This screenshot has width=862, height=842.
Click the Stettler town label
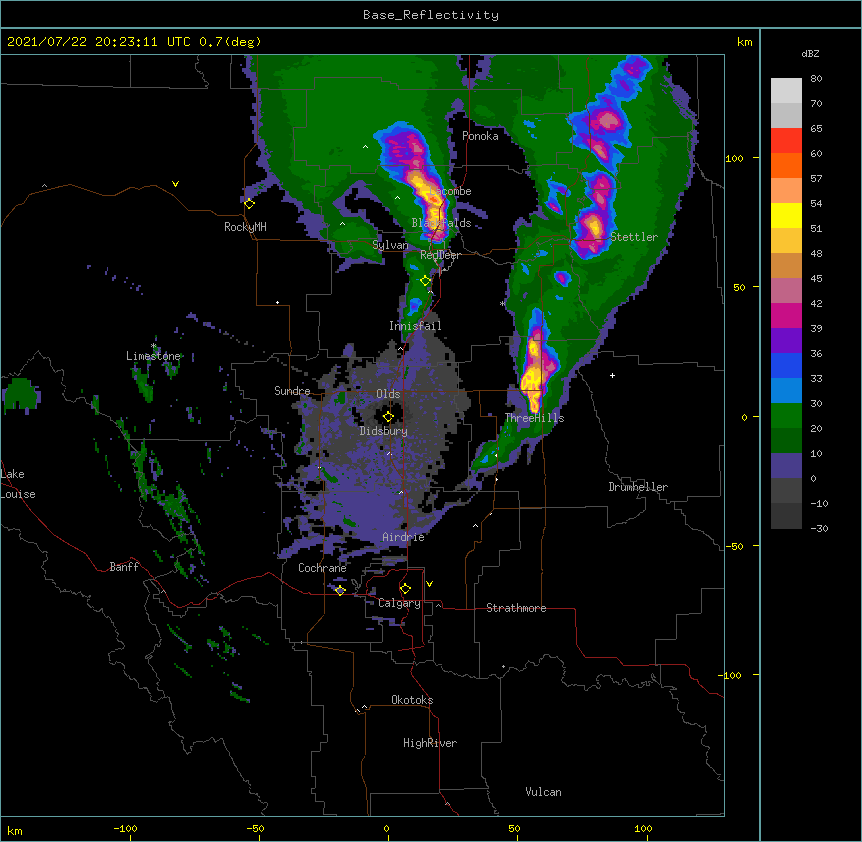coord(634,237)
